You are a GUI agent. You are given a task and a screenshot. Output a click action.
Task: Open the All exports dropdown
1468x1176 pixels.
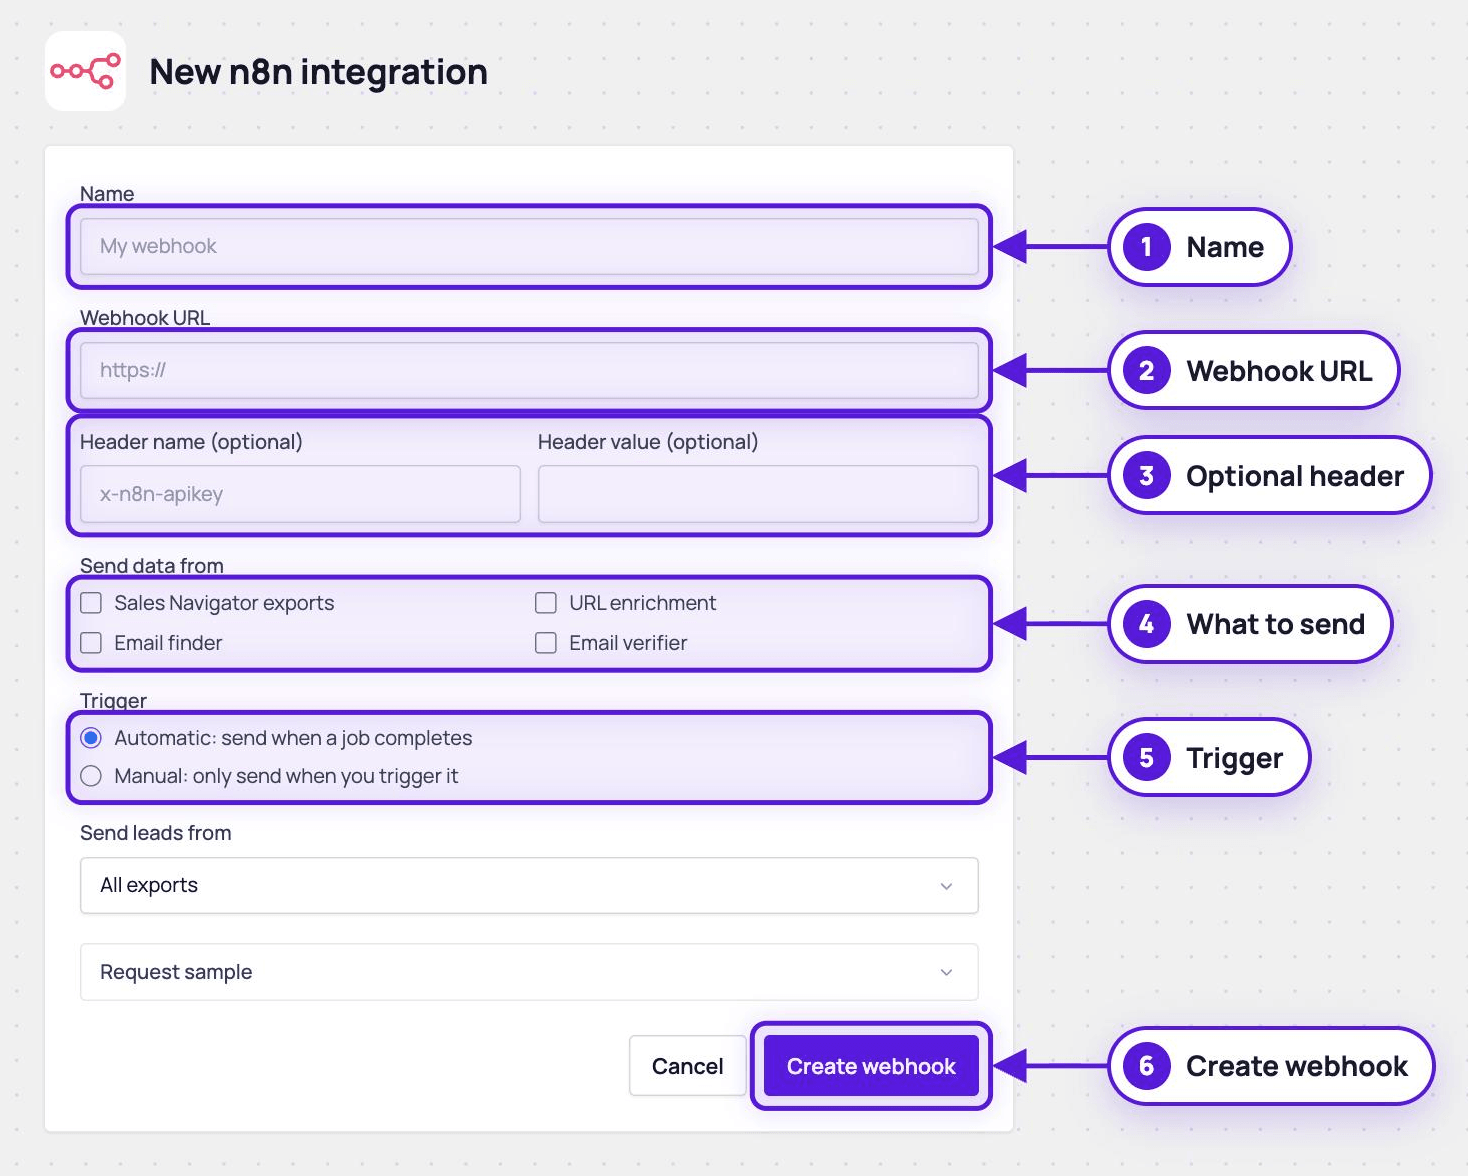[x=529, y=885]
